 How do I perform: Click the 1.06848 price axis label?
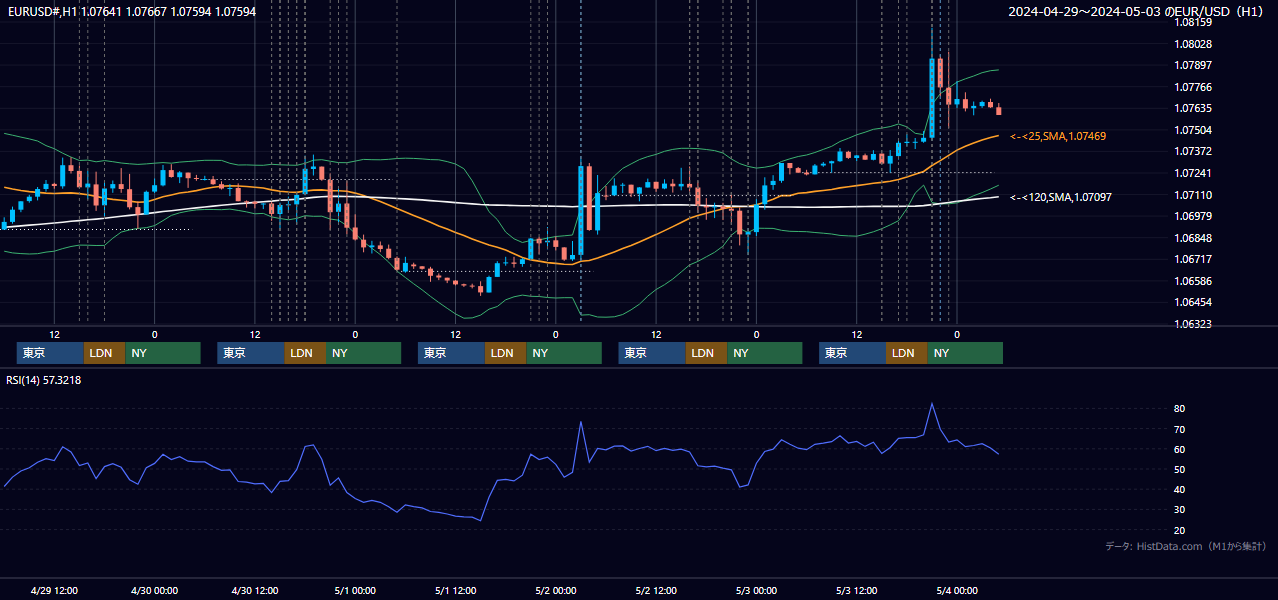pyautogui.click(x=1193, y=238)
